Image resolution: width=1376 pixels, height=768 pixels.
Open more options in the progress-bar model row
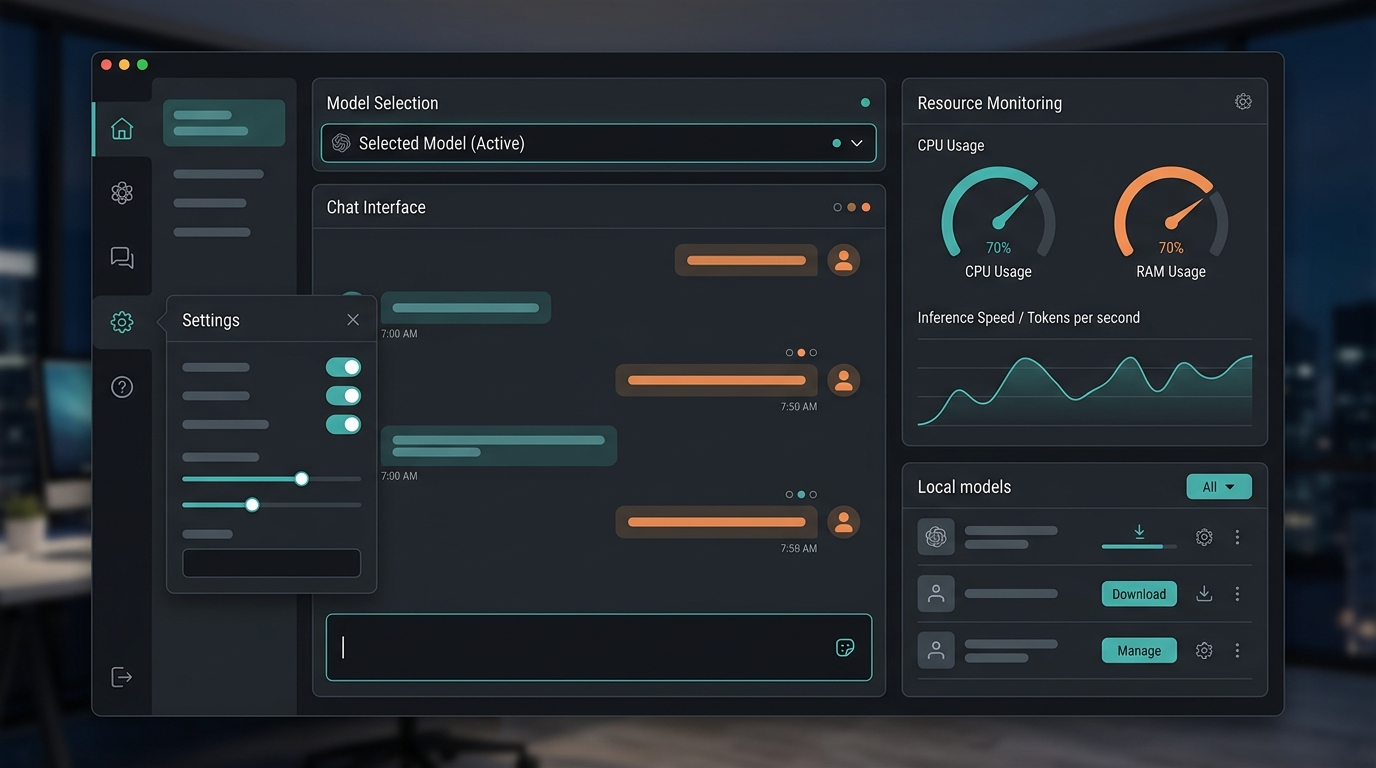click(1237, 537)
